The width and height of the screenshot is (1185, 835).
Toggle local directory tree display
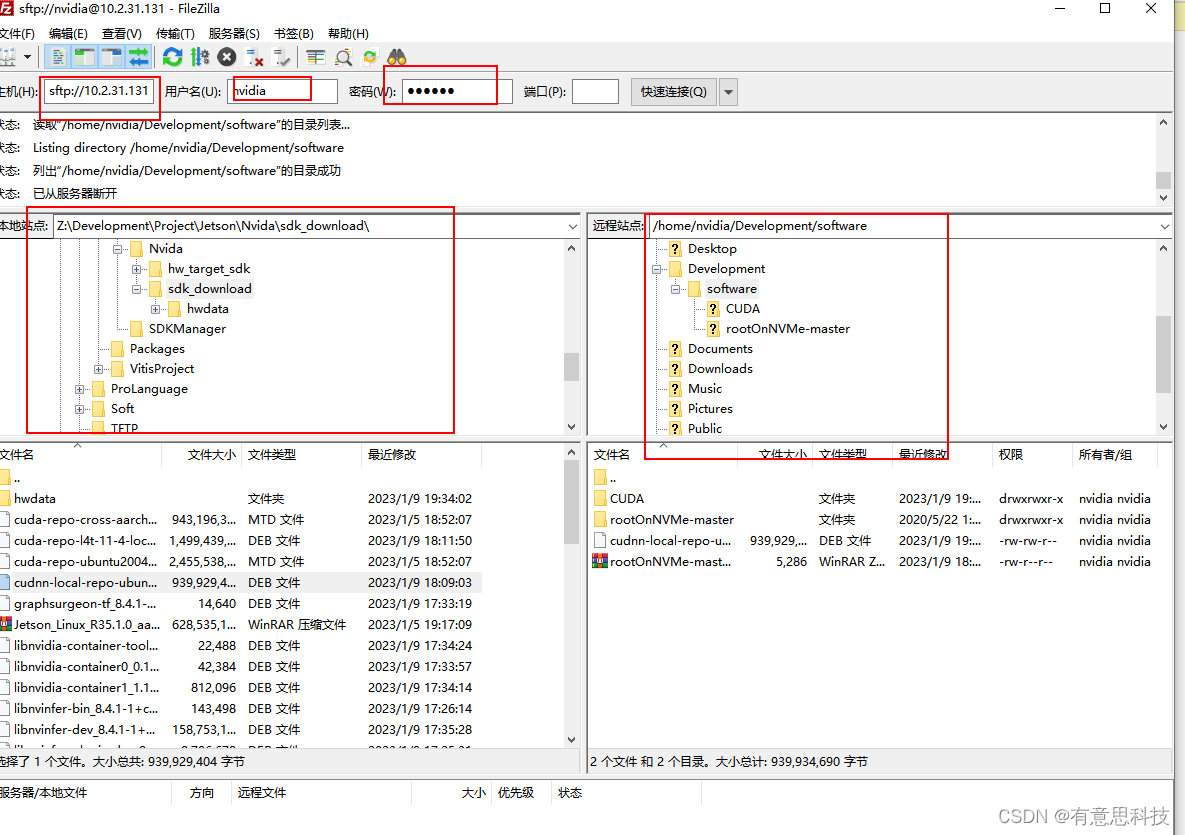85,57
